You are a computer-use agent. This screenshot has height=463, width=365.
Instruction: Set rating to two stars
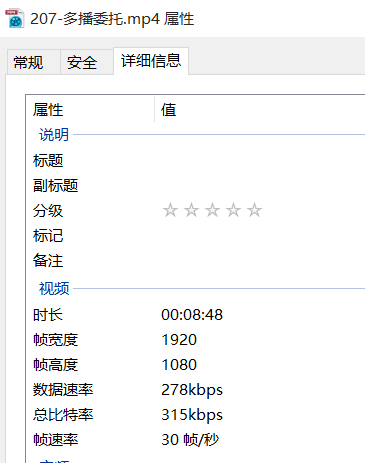(x=191, y=210)
